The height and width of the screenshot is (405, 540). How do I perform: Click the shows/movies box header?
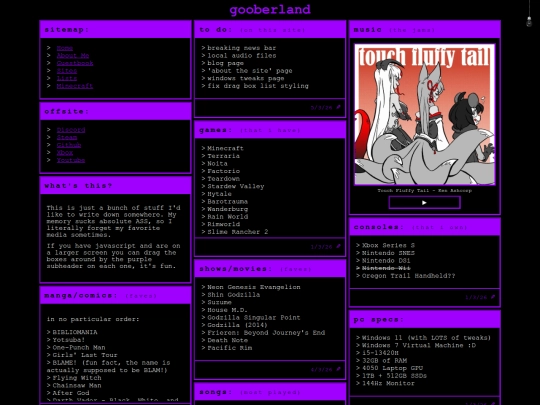(x=270, y=269)
